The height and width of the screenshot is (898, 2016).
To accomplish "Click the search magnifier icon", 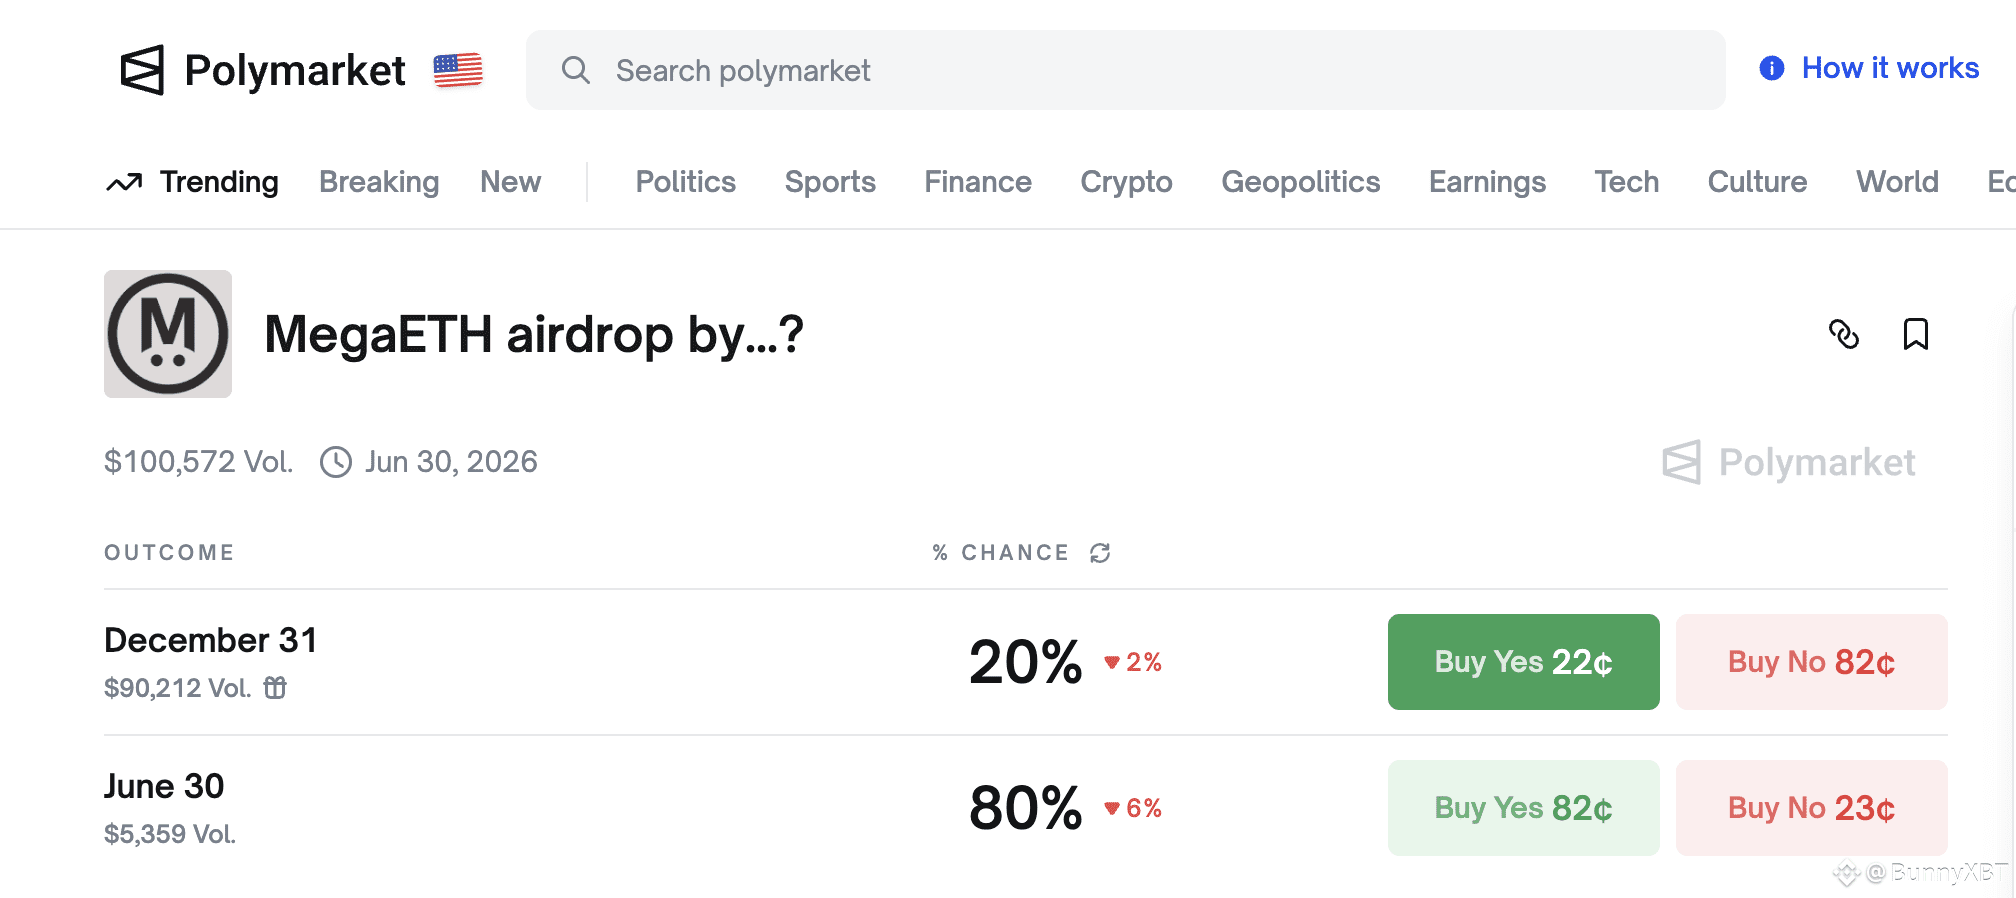I will [576, 70].
